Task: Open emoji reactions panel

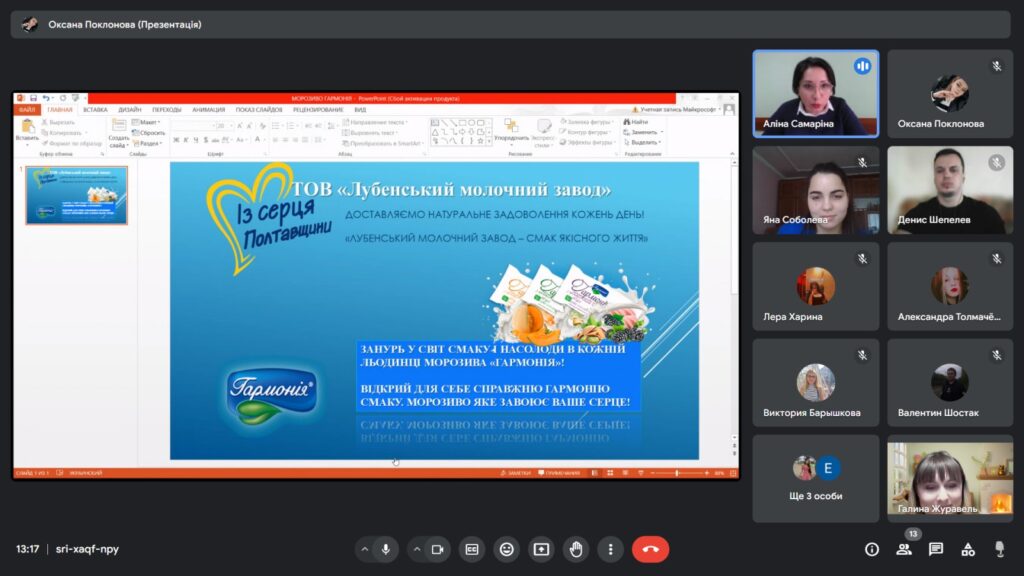Action: point(506,549)
